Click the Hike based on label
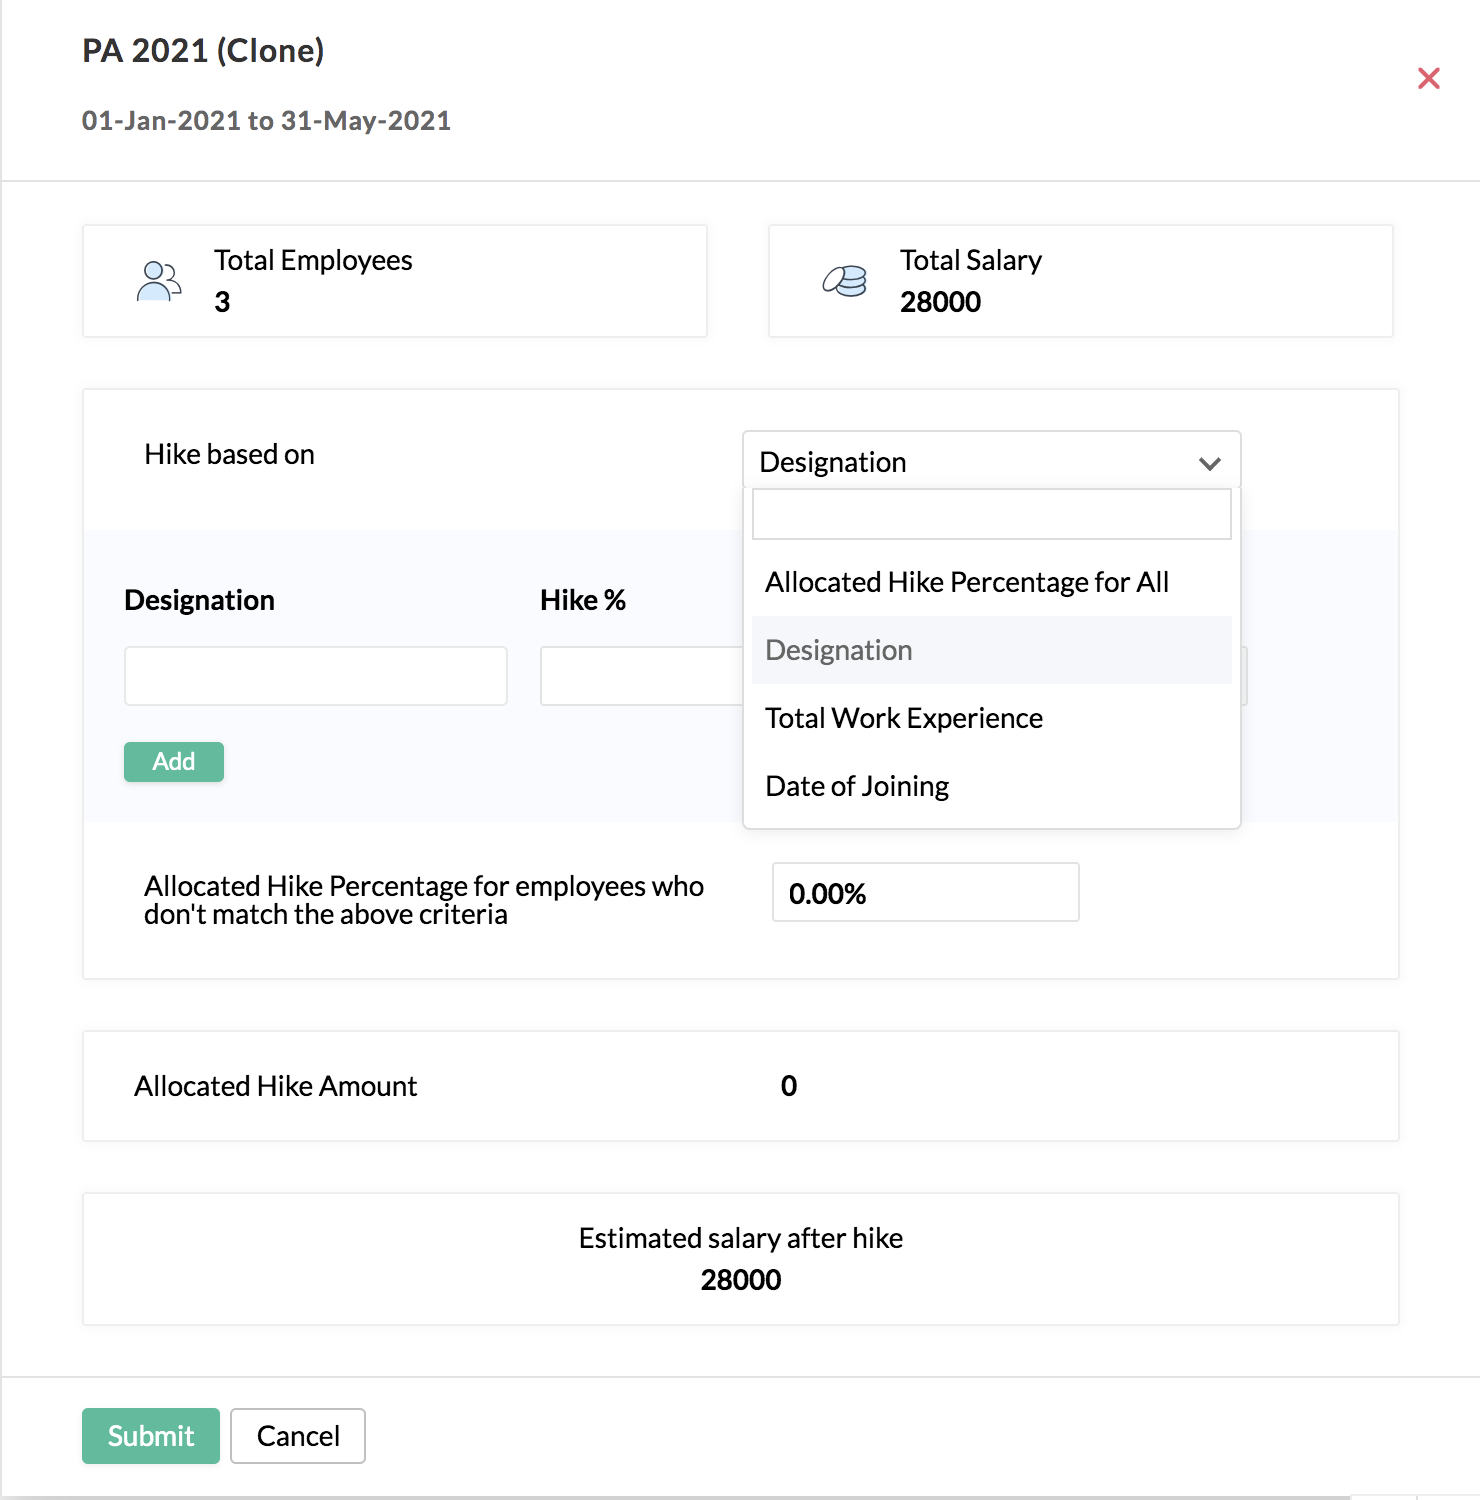Image resolution: width=1480 pixels, height=1500 pixels. pyautogui.click(x=229, y=454)
